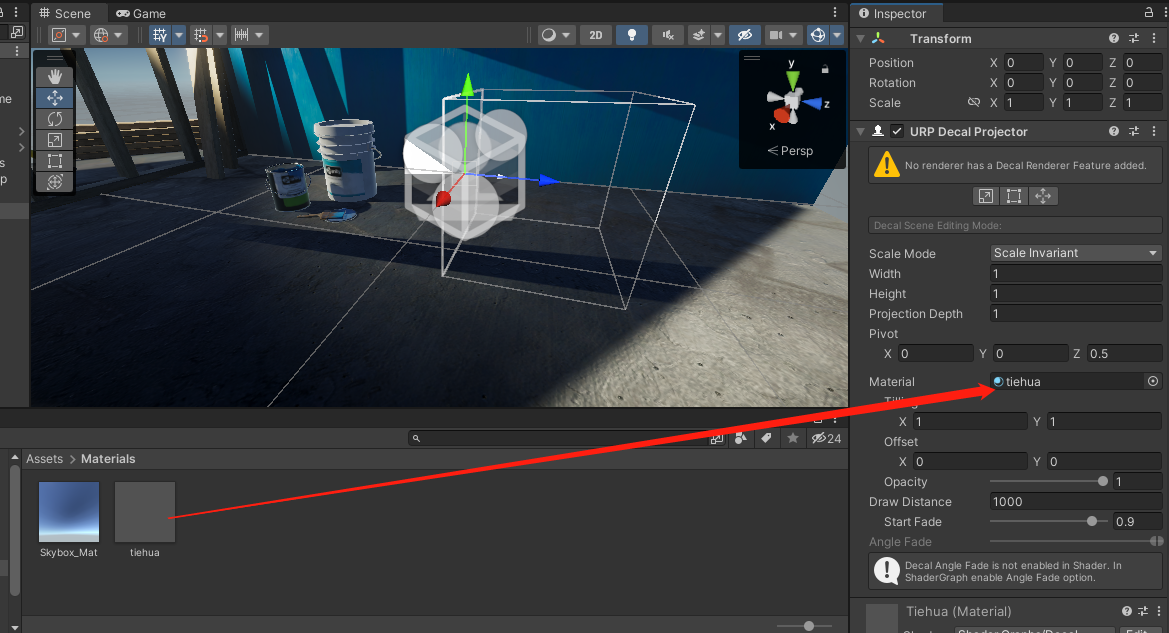Toggle scene lighting lightbulb
The height and width of the screenshot is (633, 1169).
click(631, 35)
